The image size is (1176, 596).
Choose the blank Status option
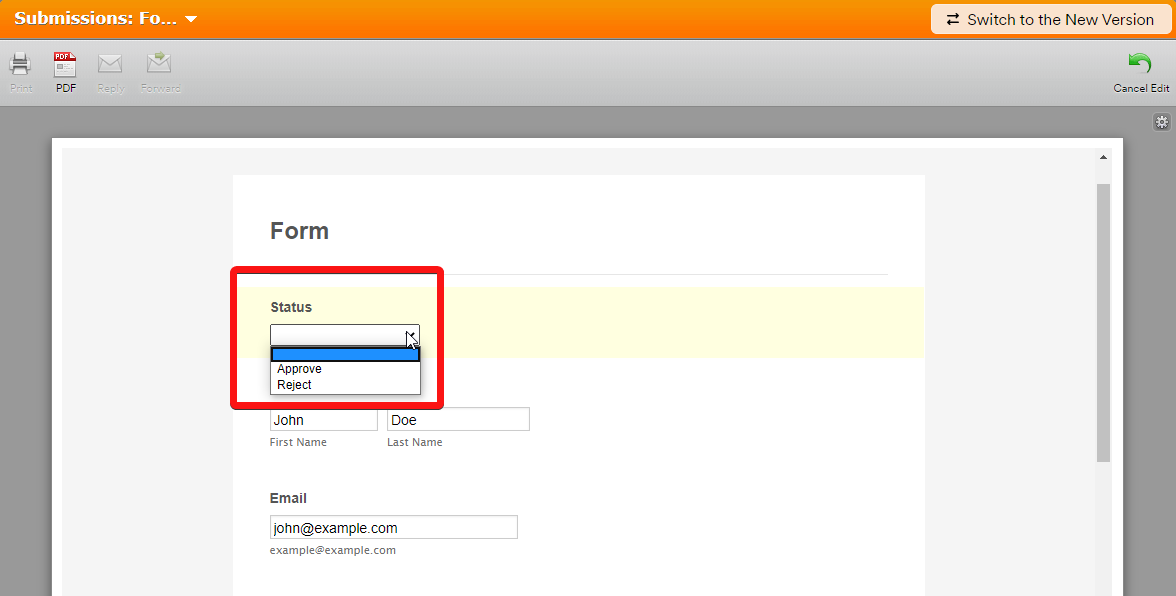(x=345, y=354)
